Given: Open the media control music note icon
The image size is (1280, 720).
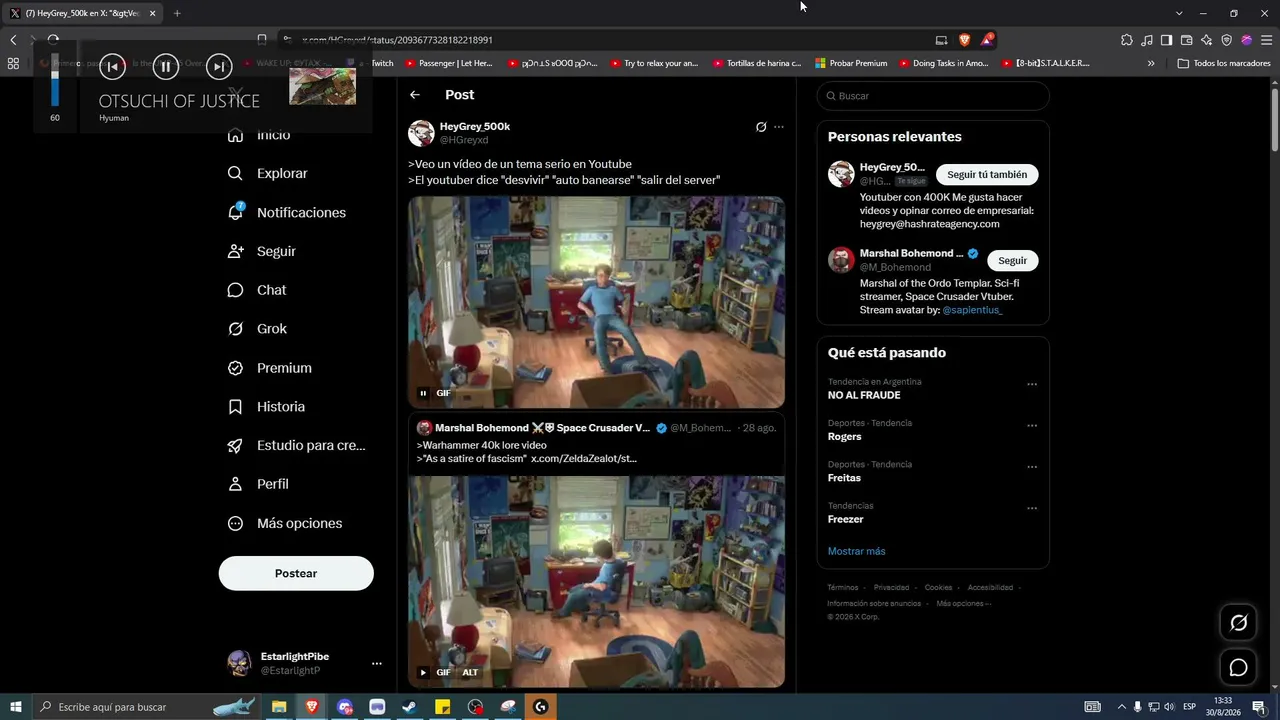Looking at the screenshot, I should tap(1147, 40).
